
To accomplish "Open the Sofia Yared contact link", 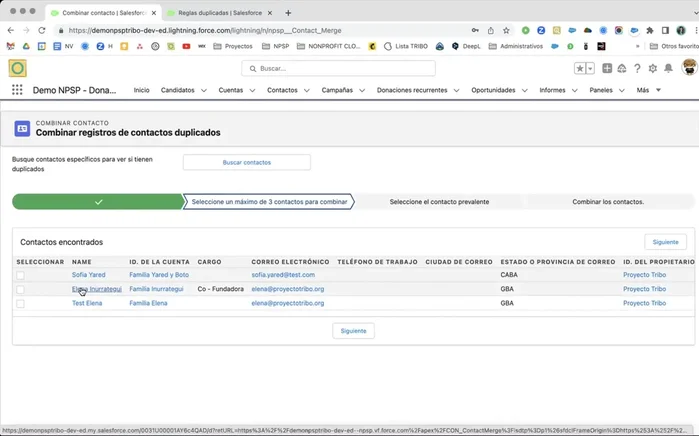I will click(x=88, y=275).
